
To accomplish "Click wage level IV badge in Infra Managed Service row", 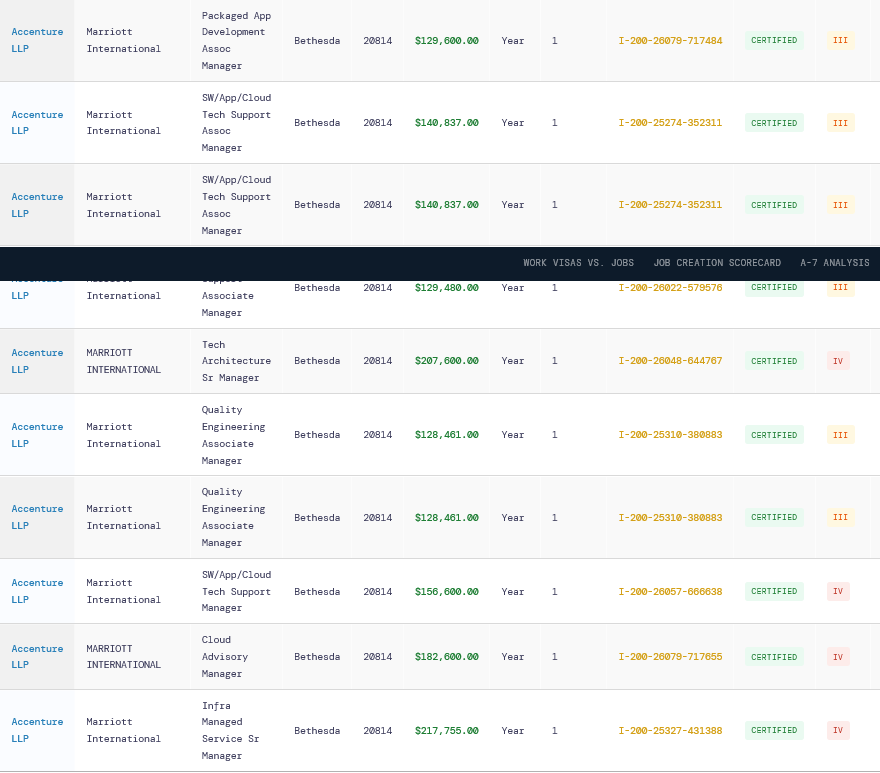I will point(838,730).
